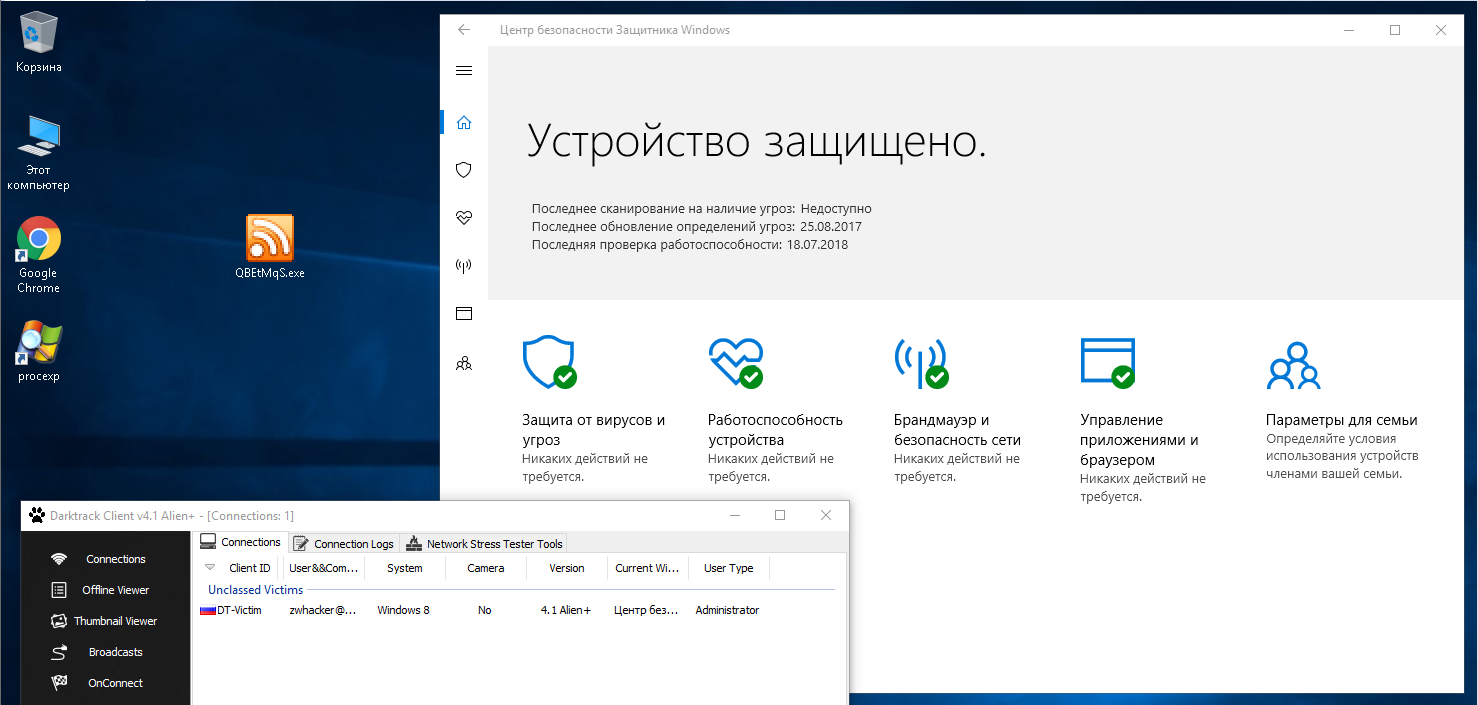Open Управление приложениями и браузером

pyautogui.click(x=1139, y=440)
